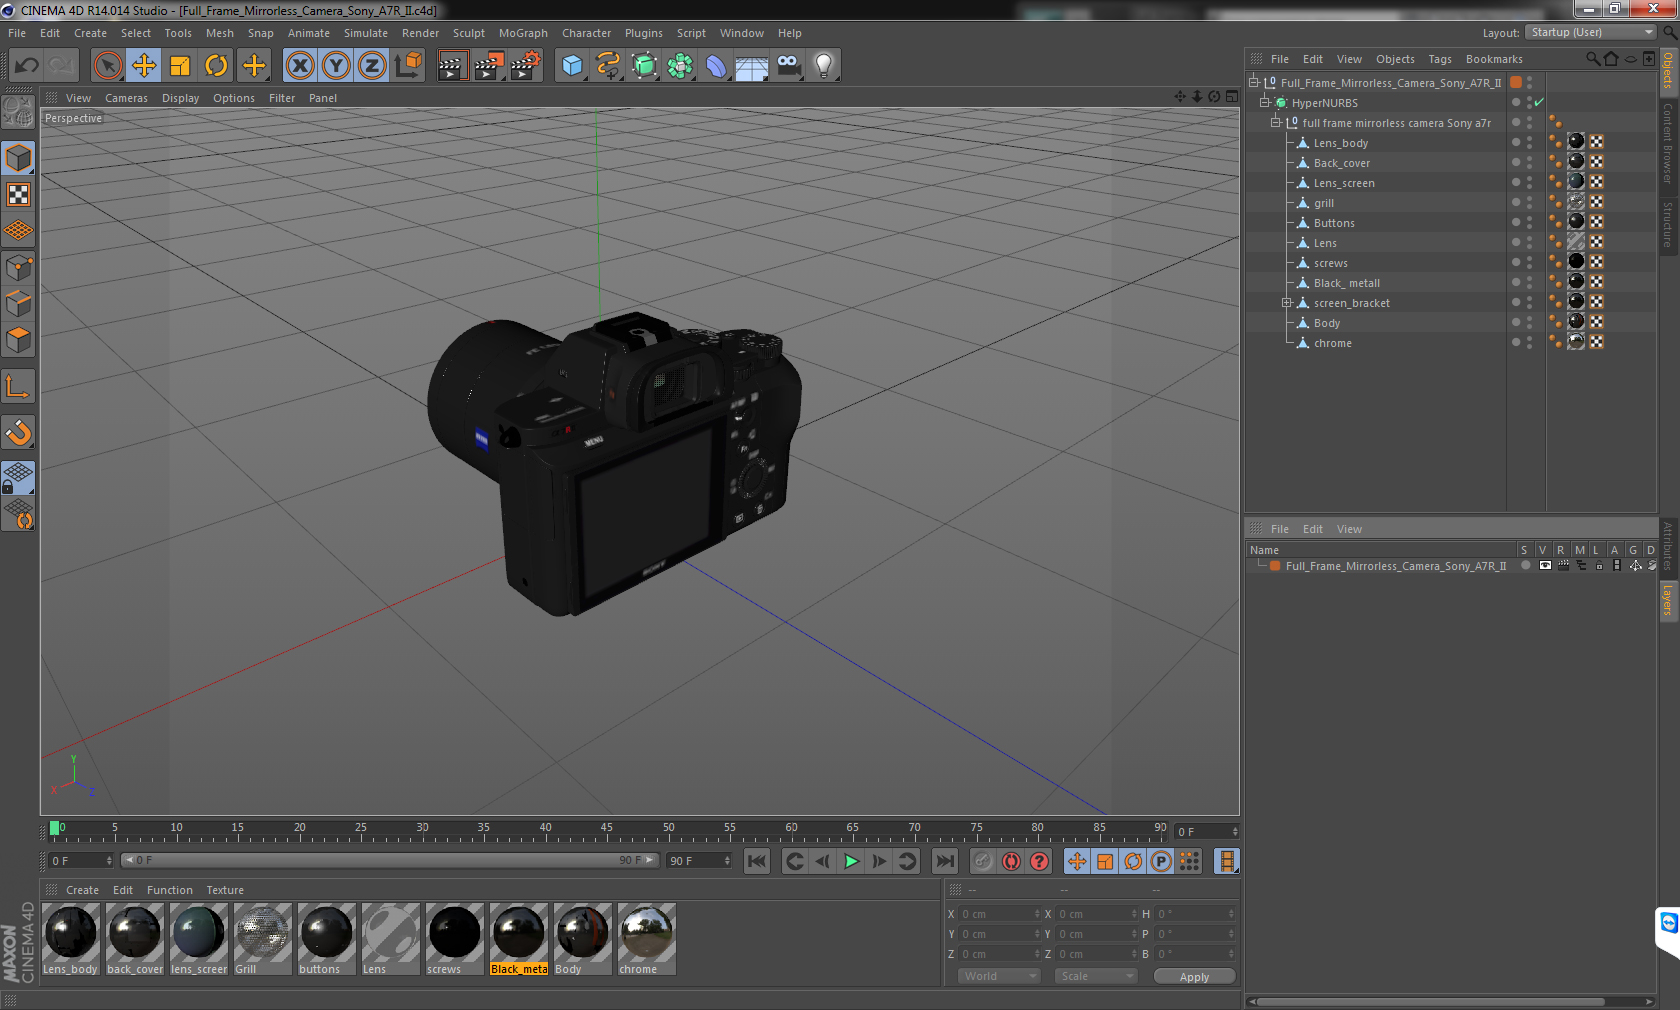Screen dimensions: 1680x1010
Task: Toggle Enable Snap magnet
Action: coord(19,432)
